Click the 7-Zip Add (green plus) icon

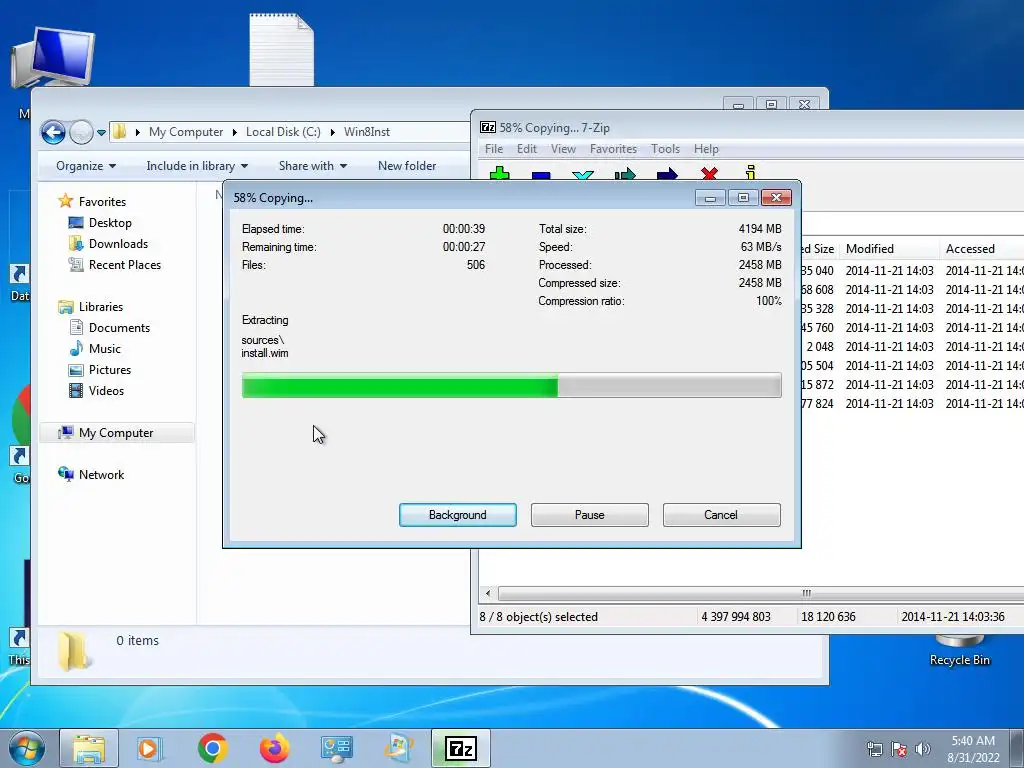(x=500, y=174)
